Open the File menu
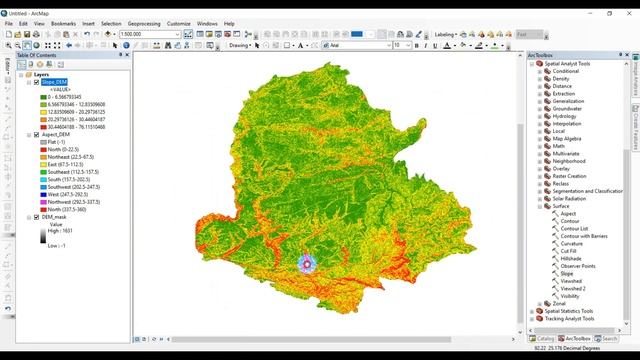The image size is (640, 360). [x=9, y=24]
